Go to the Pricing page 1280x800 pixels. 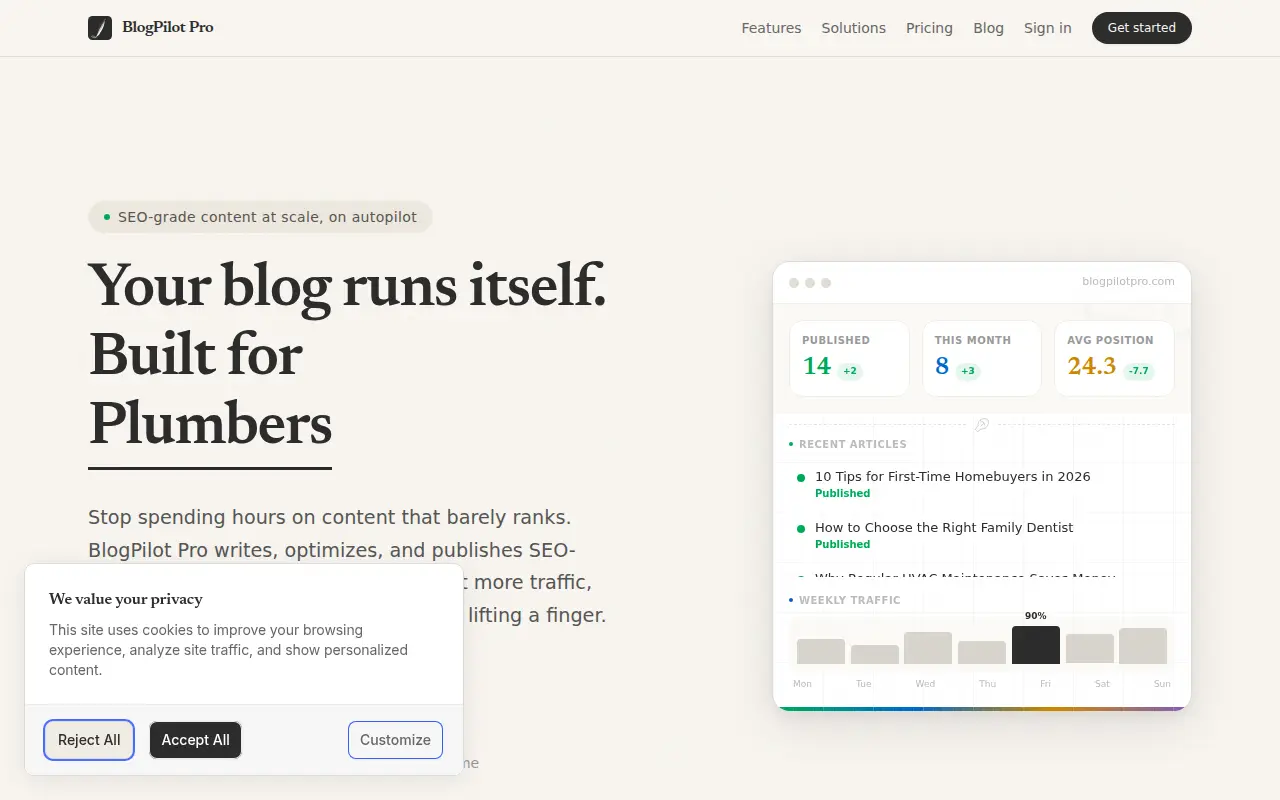click(x=929, y=28)
